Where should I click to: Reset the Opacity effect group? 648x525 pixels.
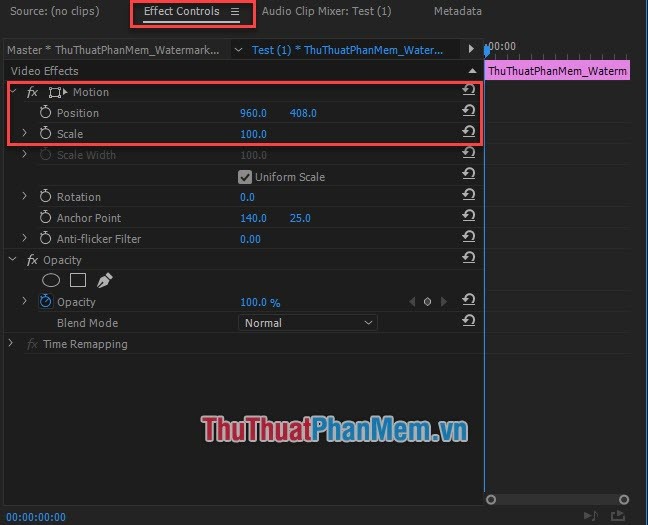coord(468,258)
